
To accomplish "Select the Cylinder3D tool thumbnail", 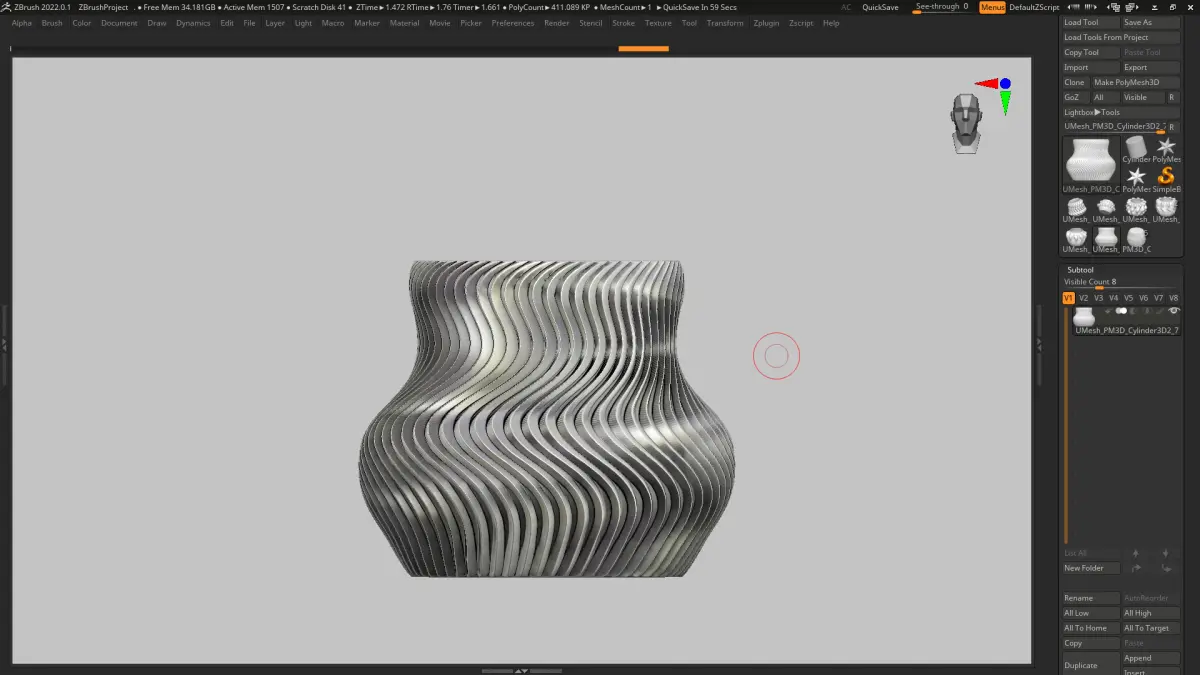I will 1135,151.
